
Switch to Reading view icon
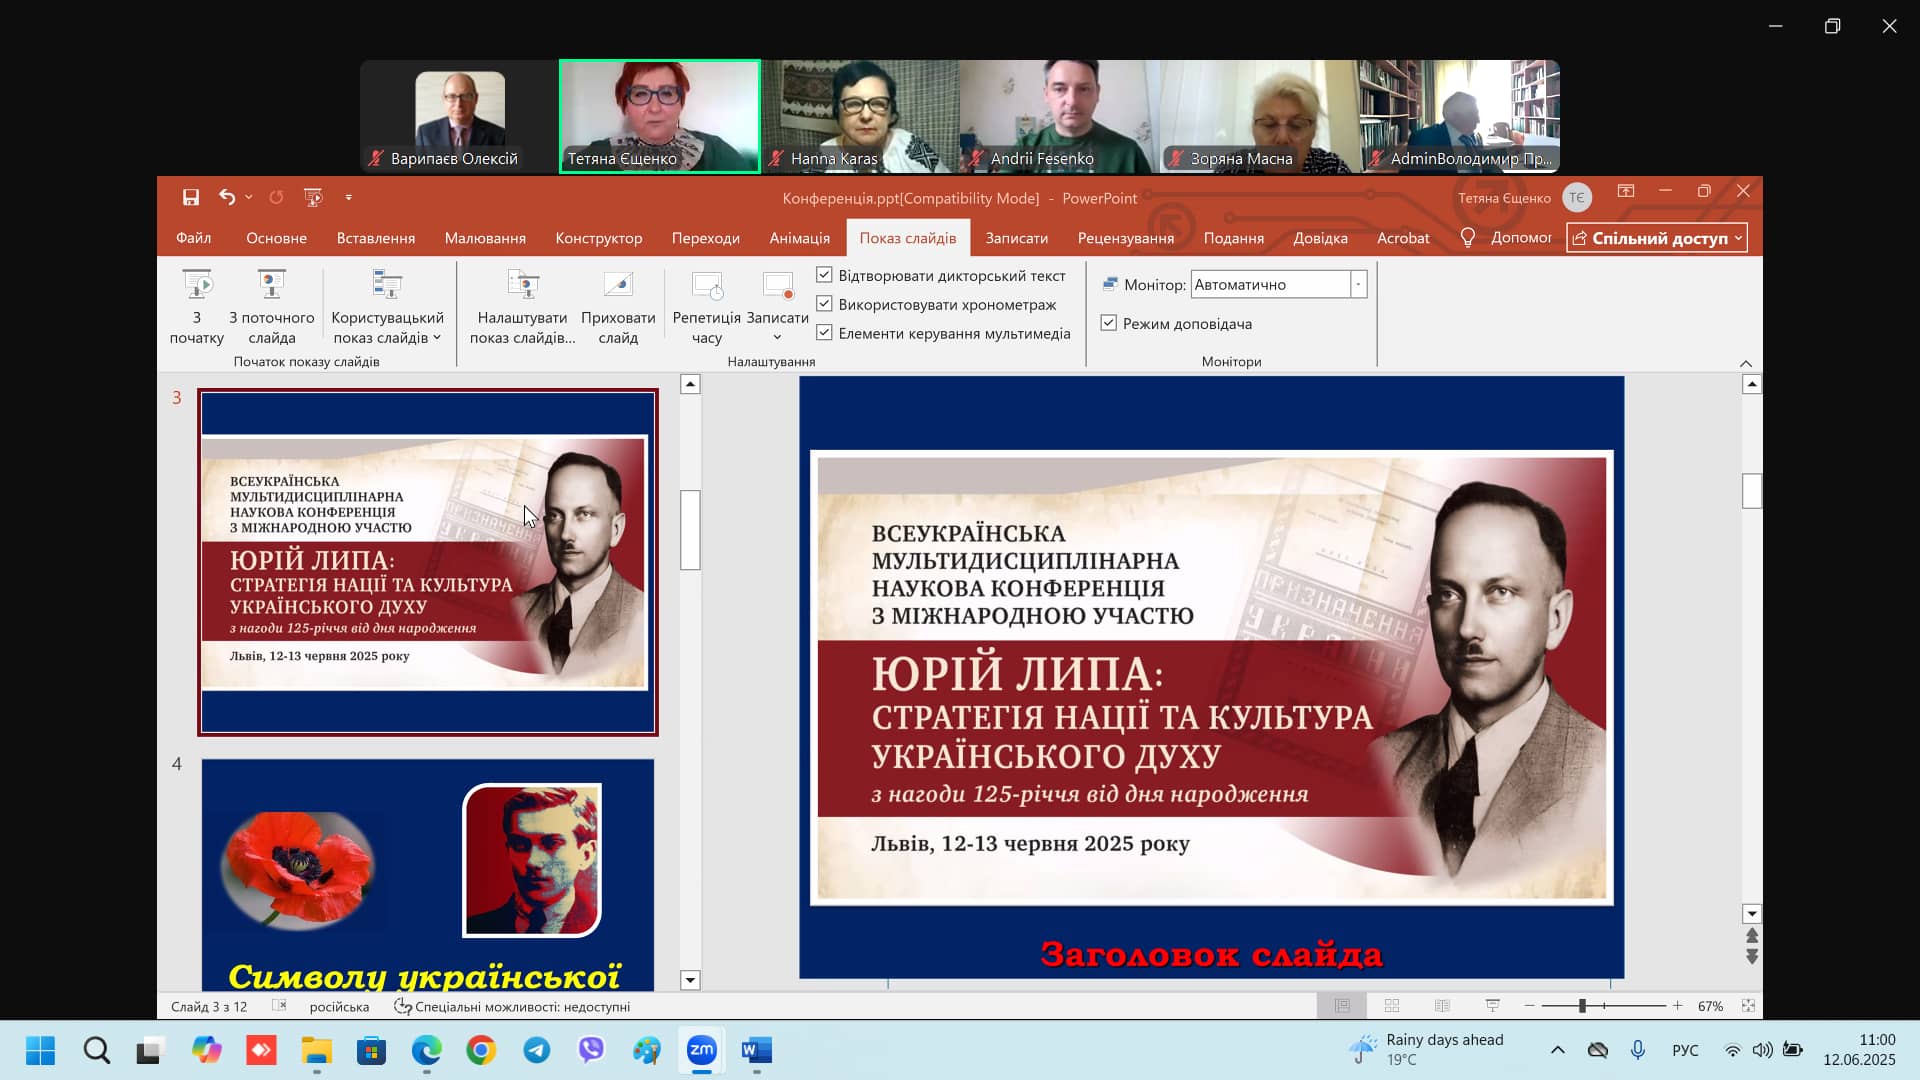click(1442, 1005)
